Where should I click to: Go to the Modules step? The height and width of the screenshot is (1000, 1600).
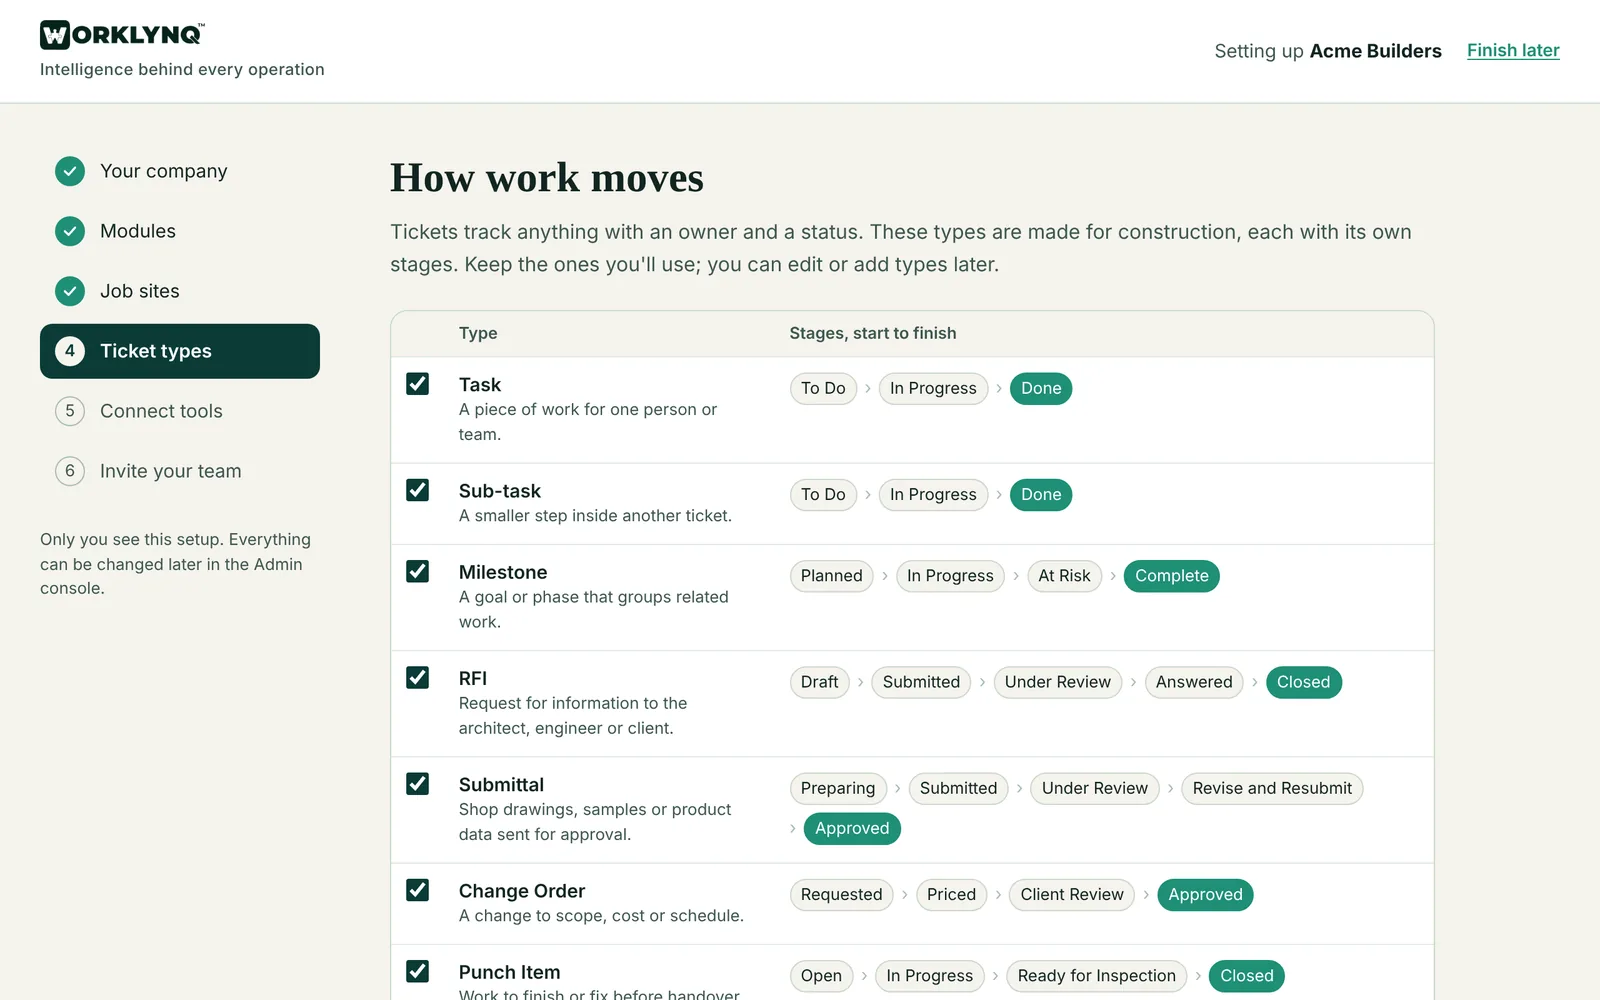(180, 231)
